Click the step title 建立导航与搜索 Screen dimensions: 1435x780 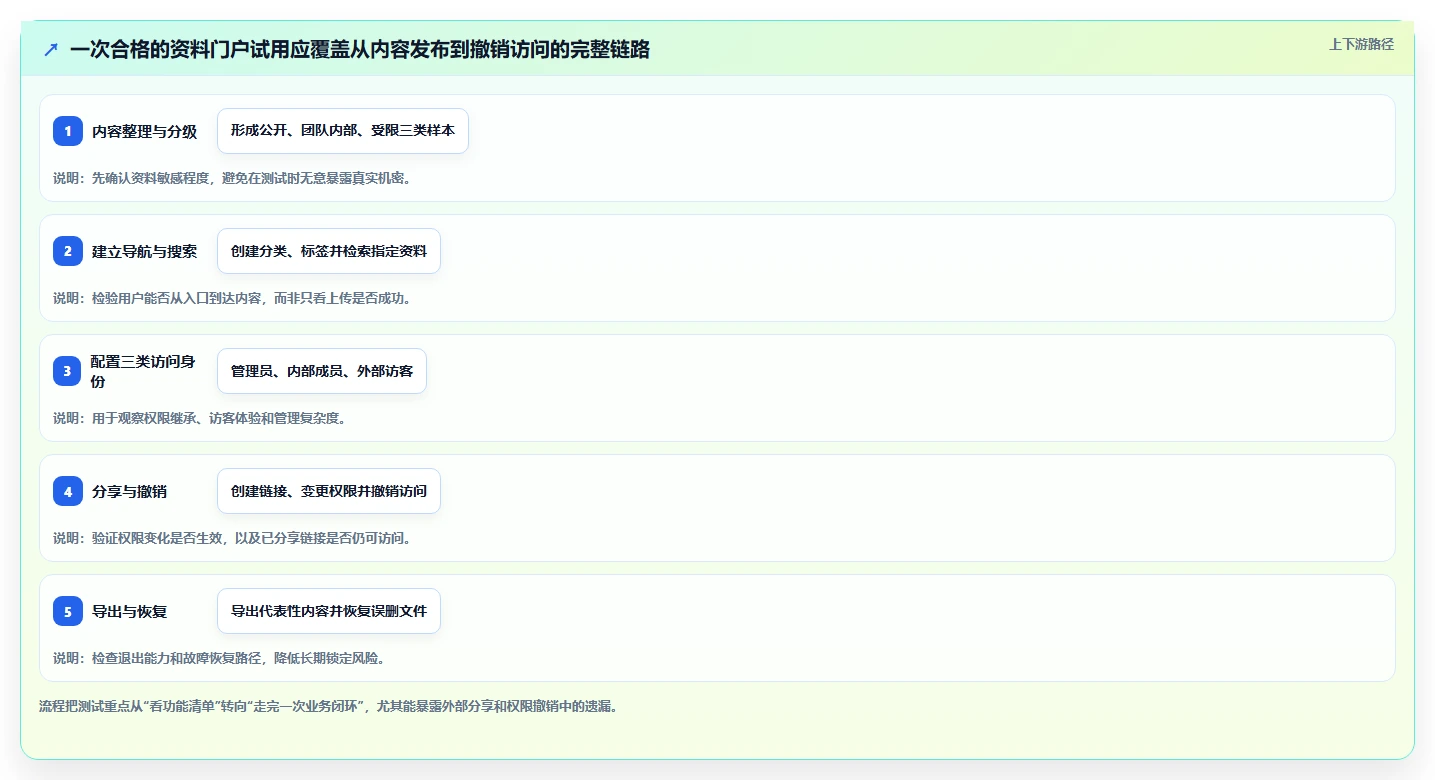(144, 251)
